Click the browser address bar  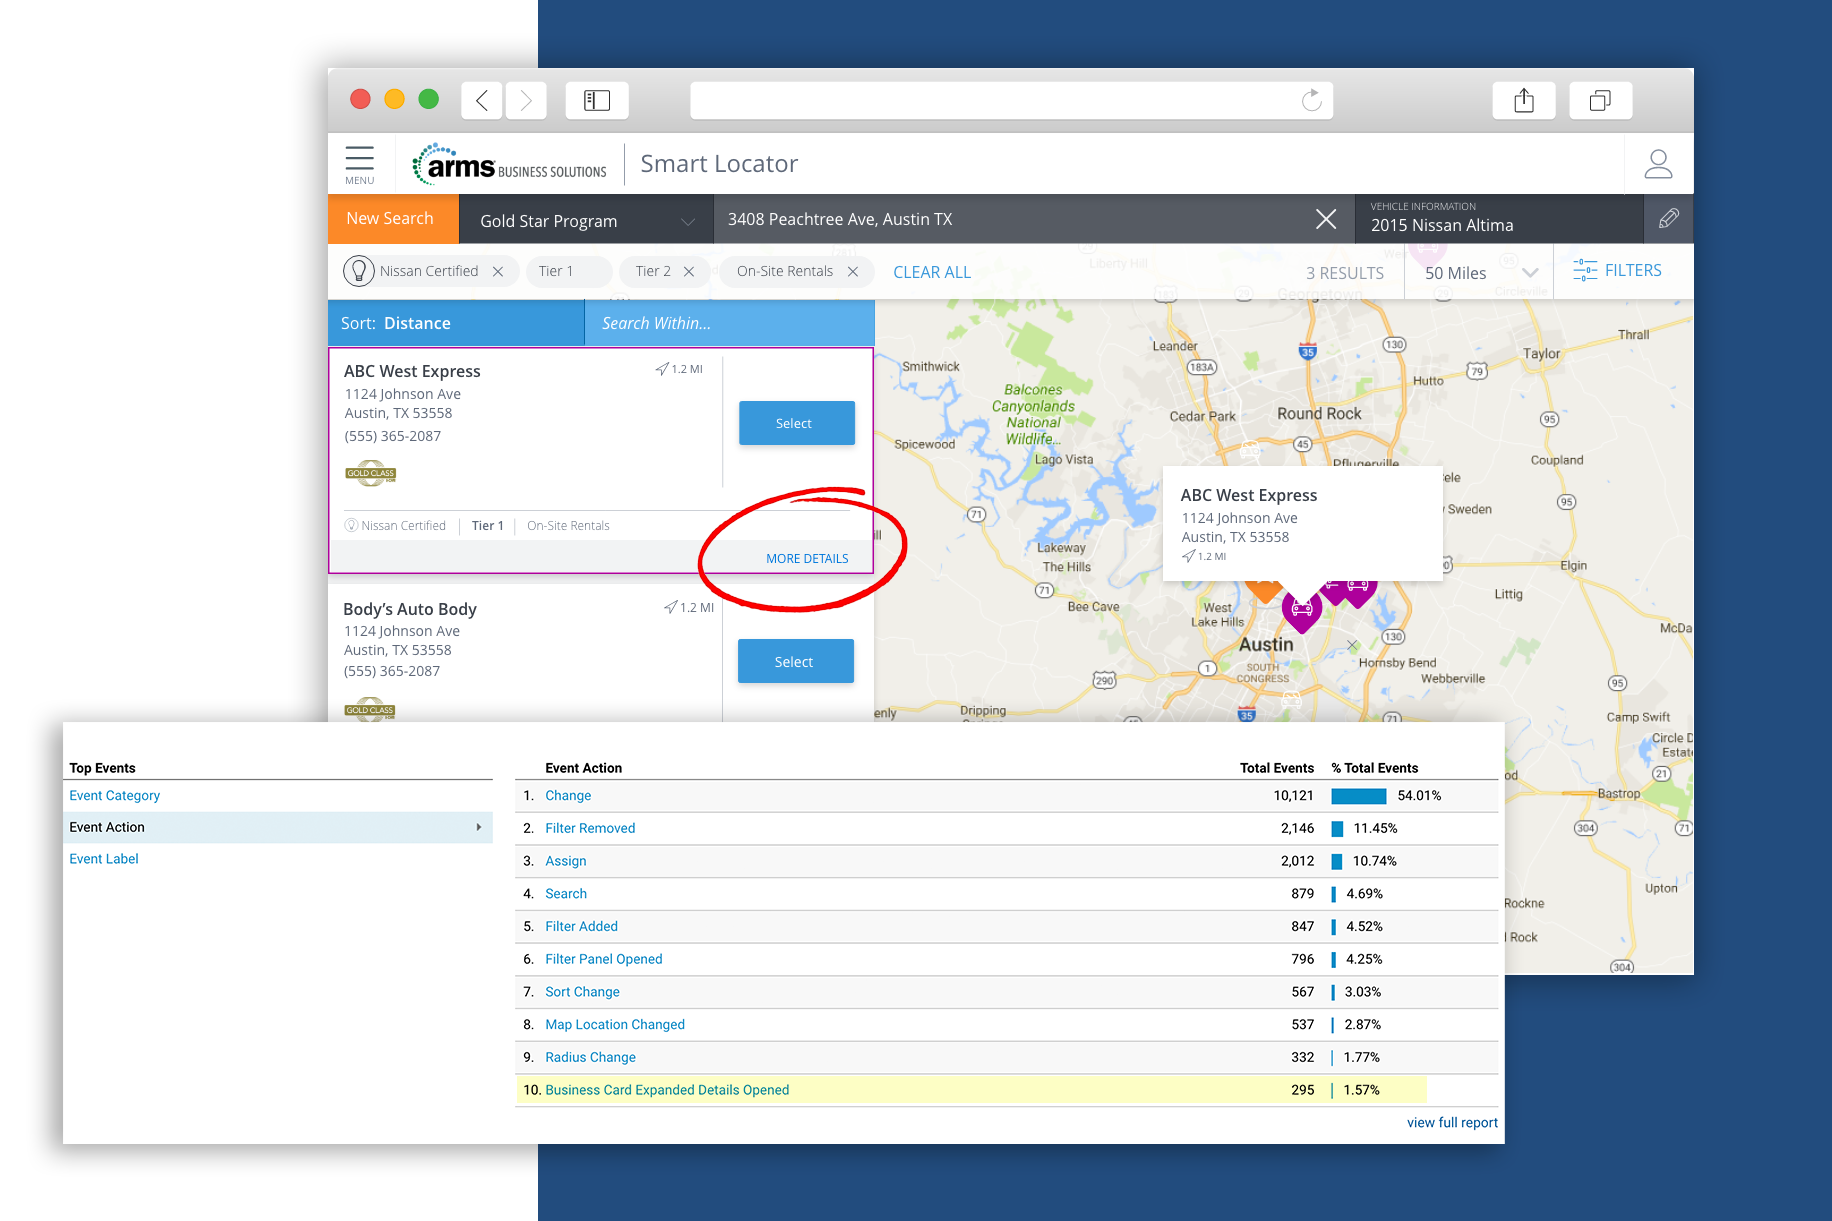1011,100
